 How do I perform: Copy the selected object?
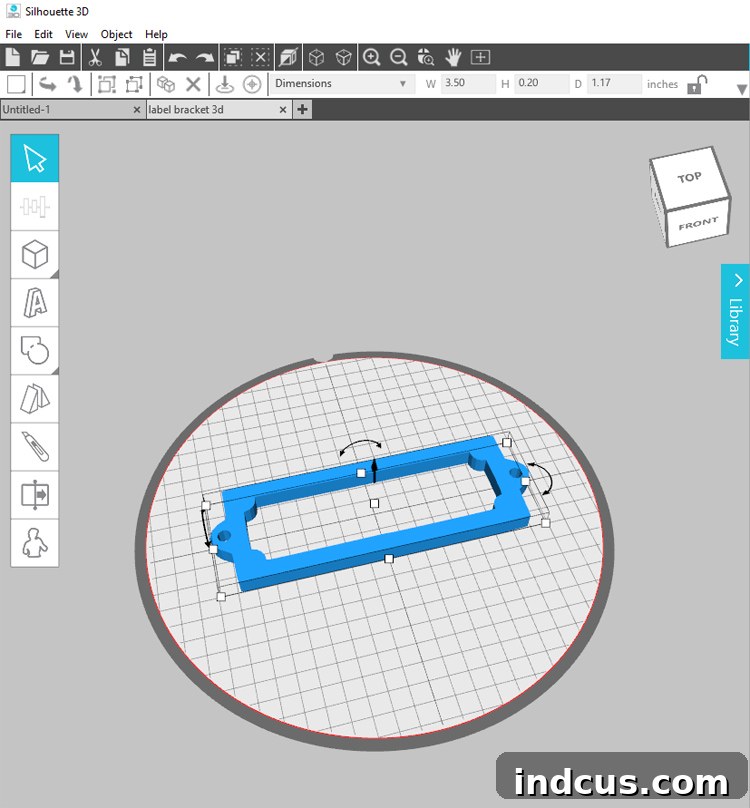[122, 57]
